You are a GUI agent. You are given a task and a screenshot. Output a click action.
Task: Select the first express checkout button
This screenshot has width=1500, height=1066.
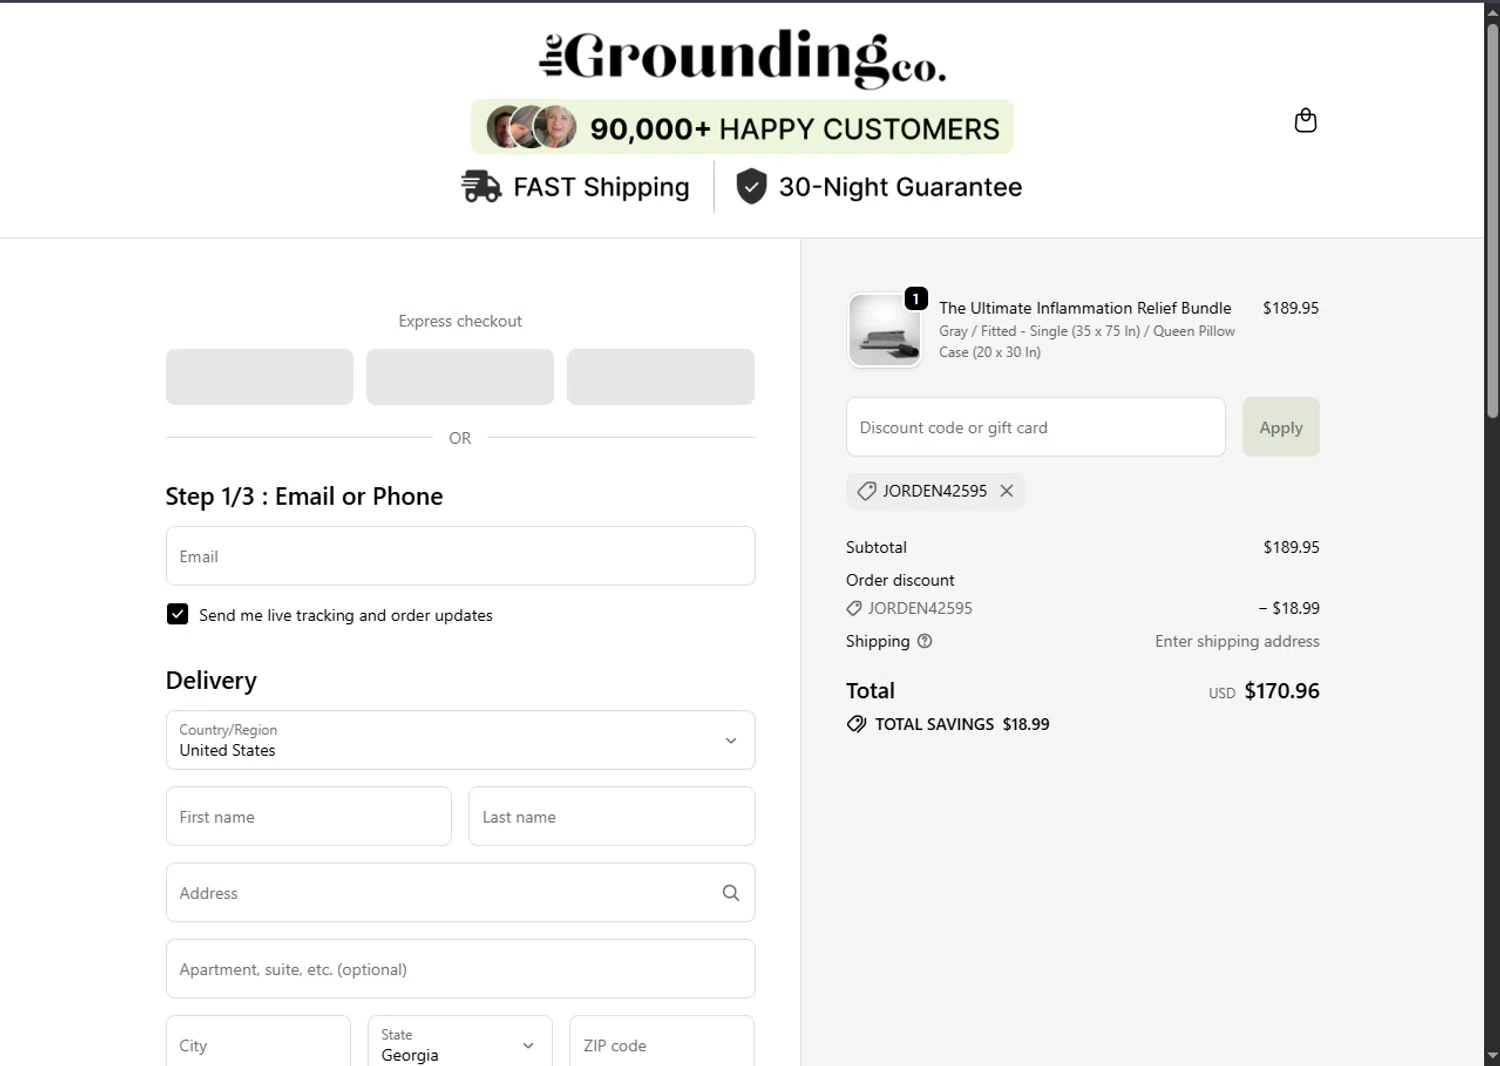point(259,377)
